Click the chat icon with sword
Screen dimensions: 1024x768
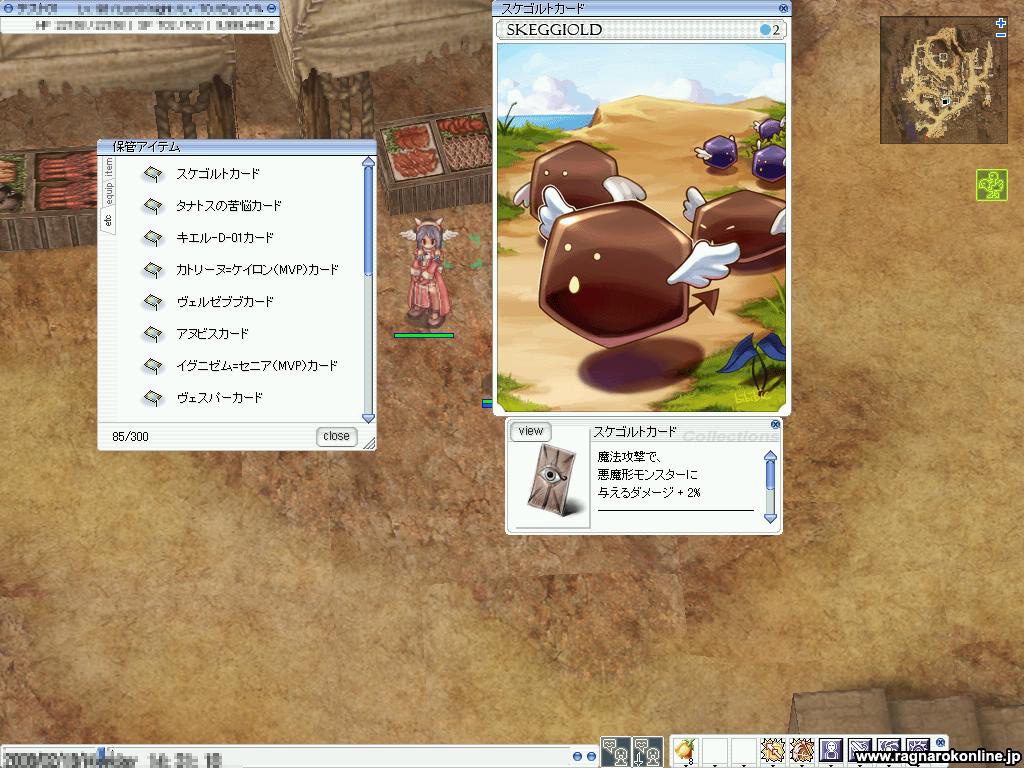pos(648,752)
